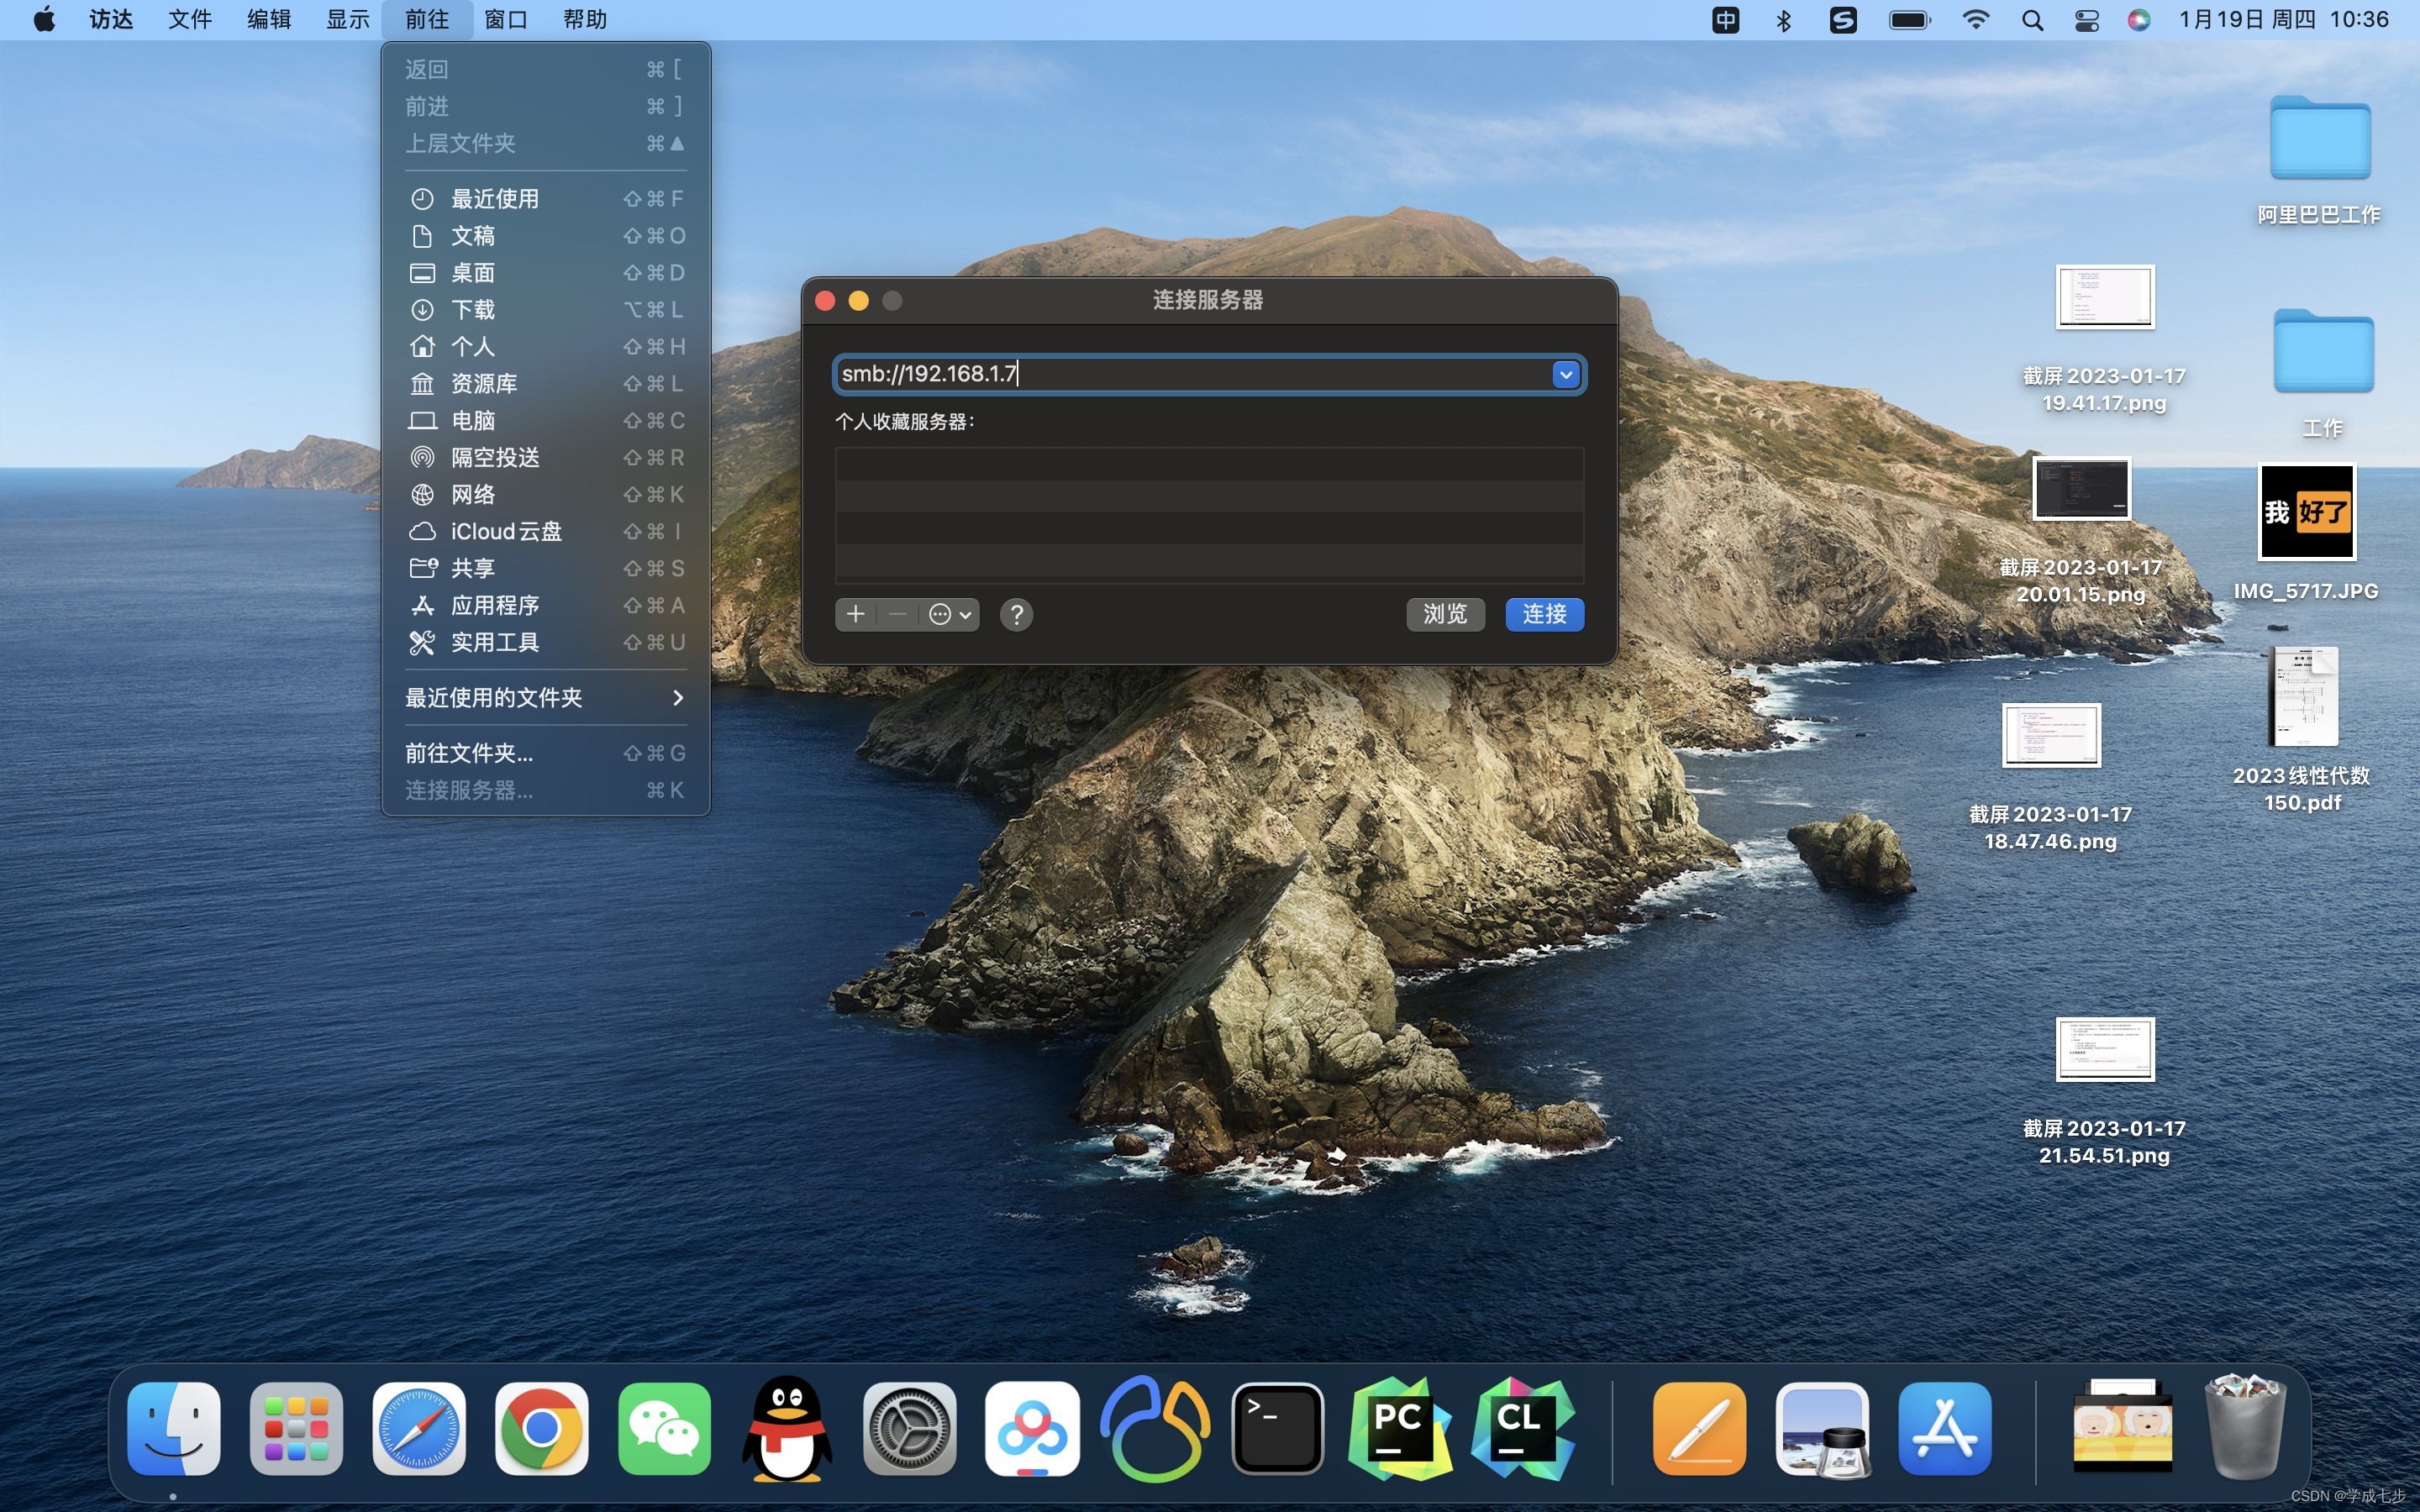
Task: Click into the smb server address field
Action: pos(1190,374)
